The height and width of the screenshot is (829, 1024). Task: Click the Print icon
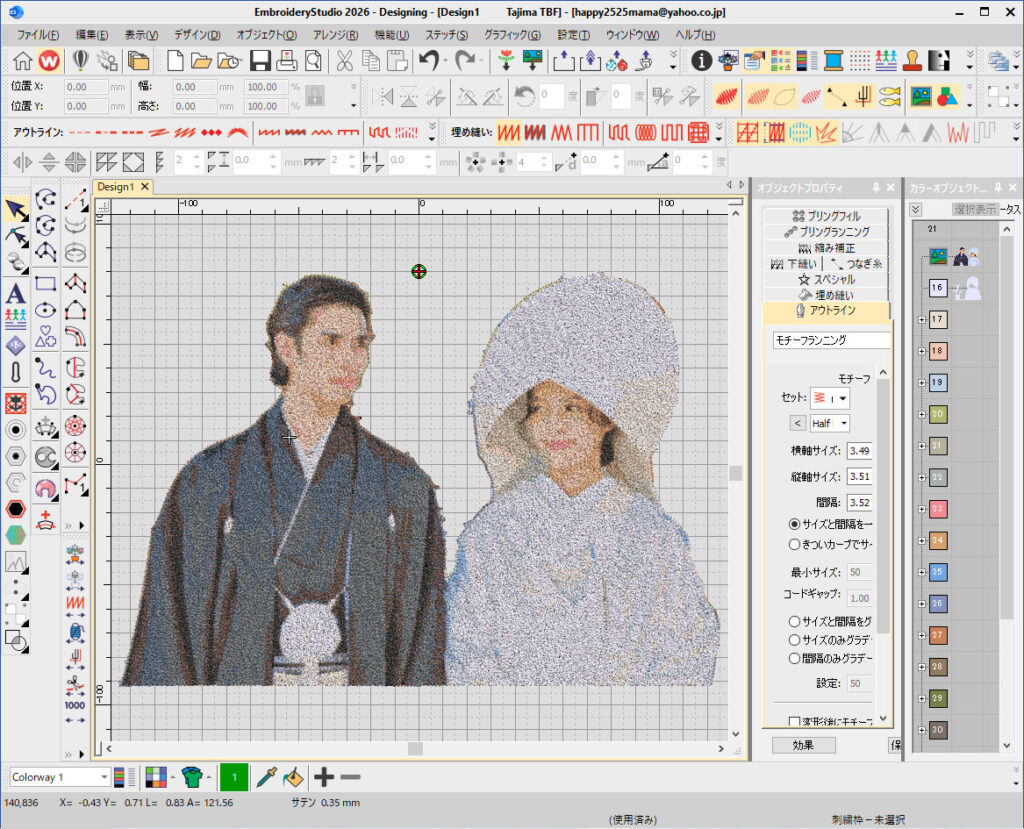coord(286,61)
